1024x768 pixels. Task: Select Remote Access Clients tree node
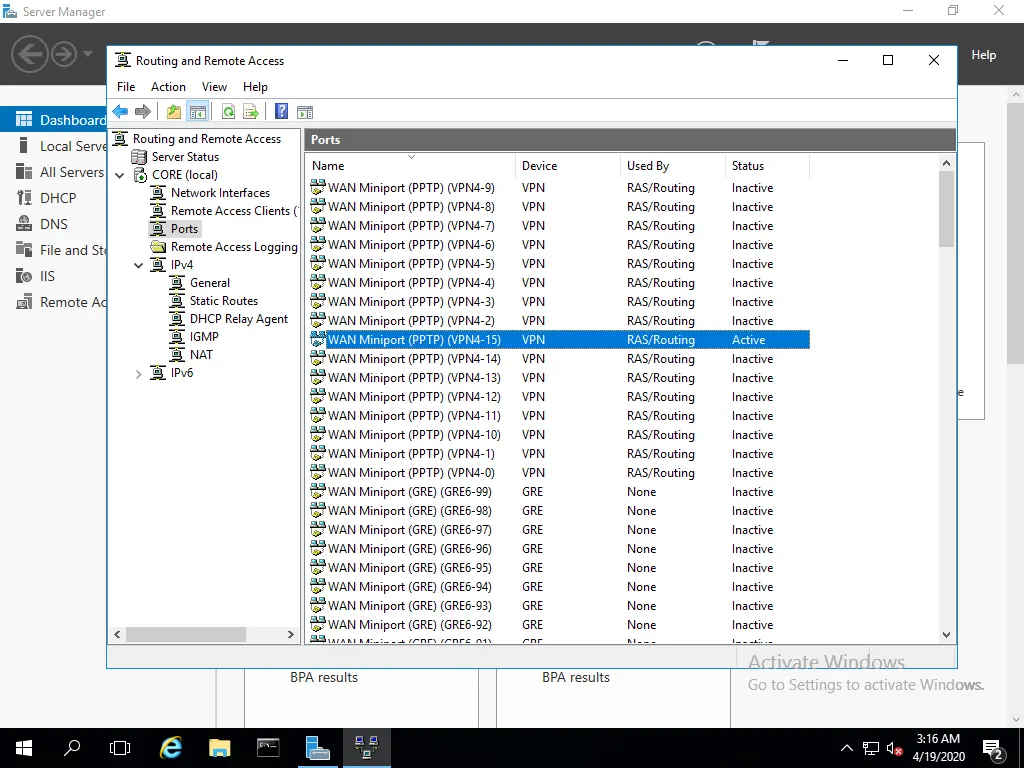(x=233, y=211)
